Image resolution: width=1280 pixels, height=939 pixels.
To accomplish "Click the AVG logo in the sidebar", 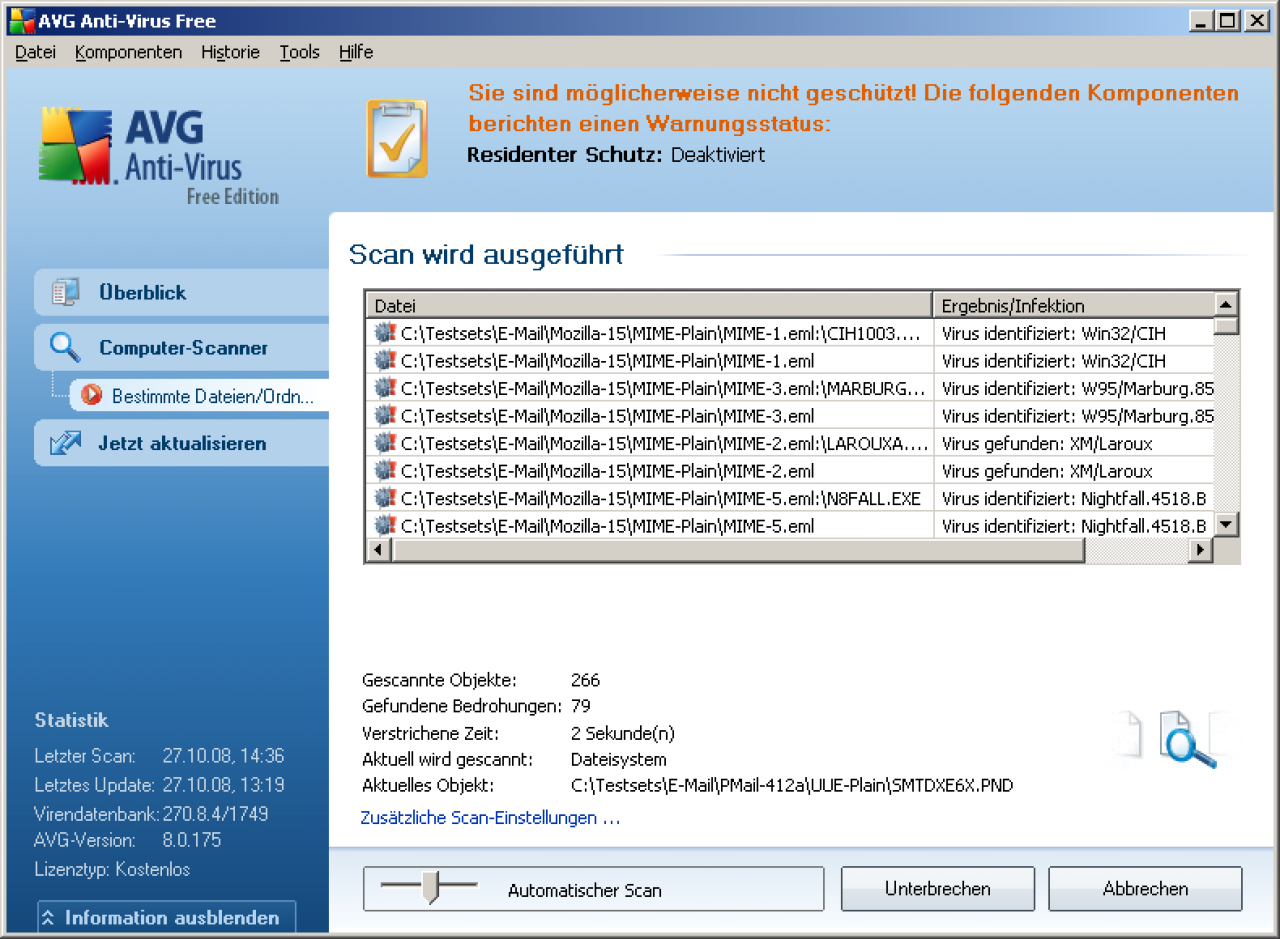I will (x=160, y=155).
